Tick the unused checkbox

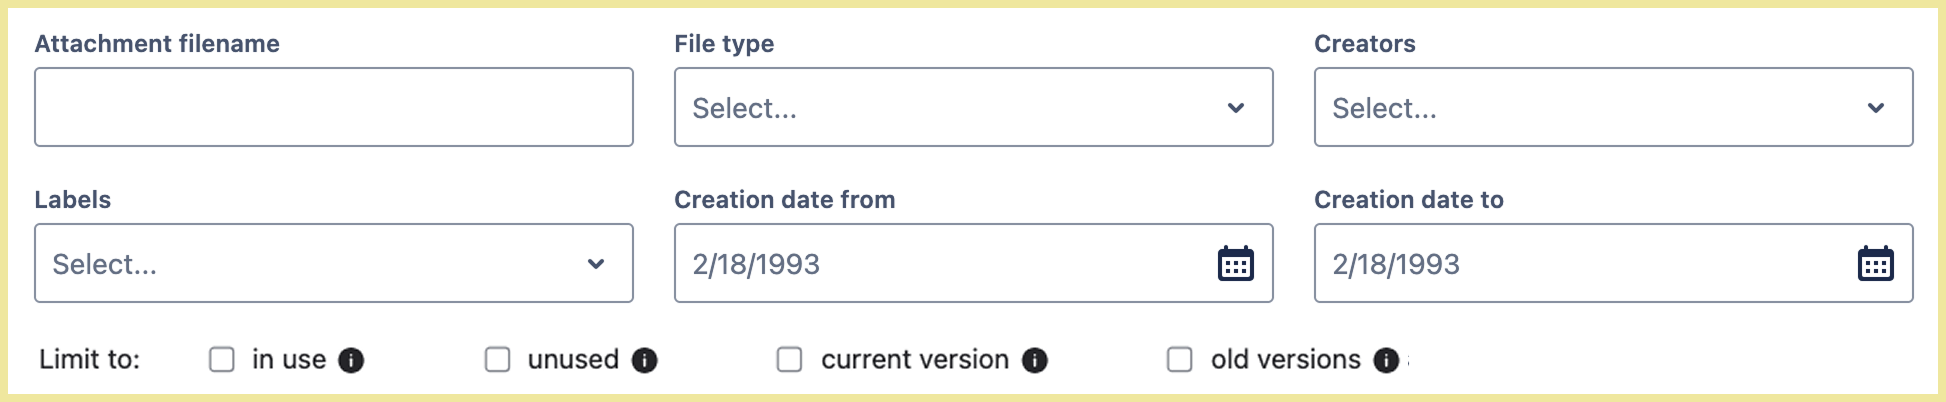click(x=498, y=360)
